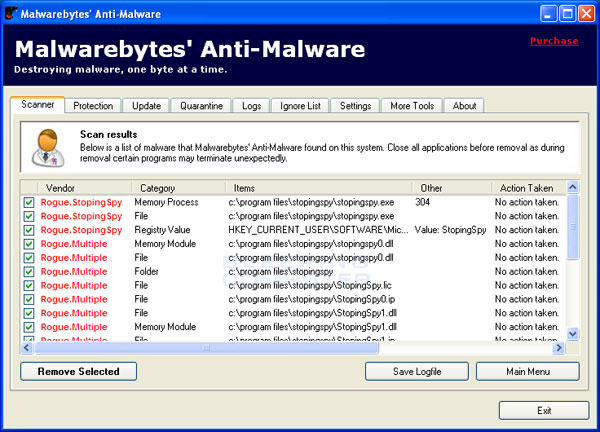This screenshot has width=600, height=432.
Task: Click the horizontal scroll left arrow
Action: pyautogui.click(x=27, y=347)
